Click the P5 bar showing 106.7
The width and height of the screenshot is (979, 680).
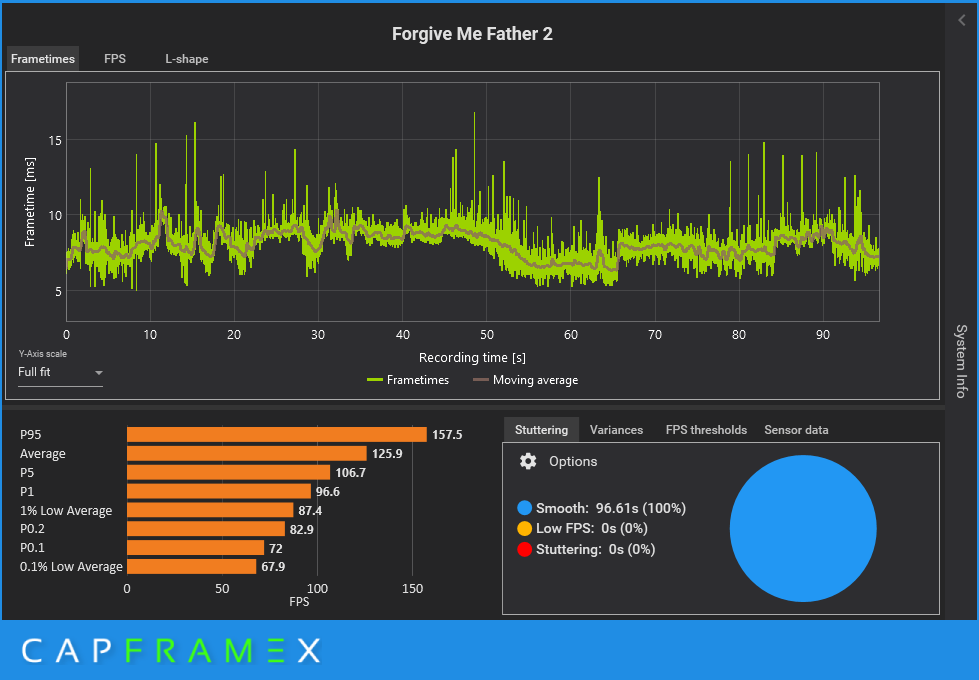tap(229, 472)
